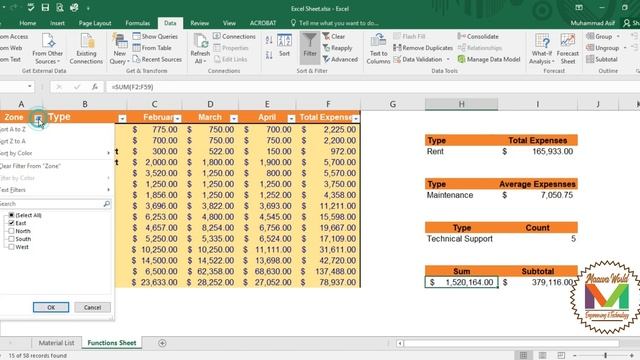This screenshot has height=360, width=640.
Task: Click the Forecast Sheet icon
Action: point(567,49)
